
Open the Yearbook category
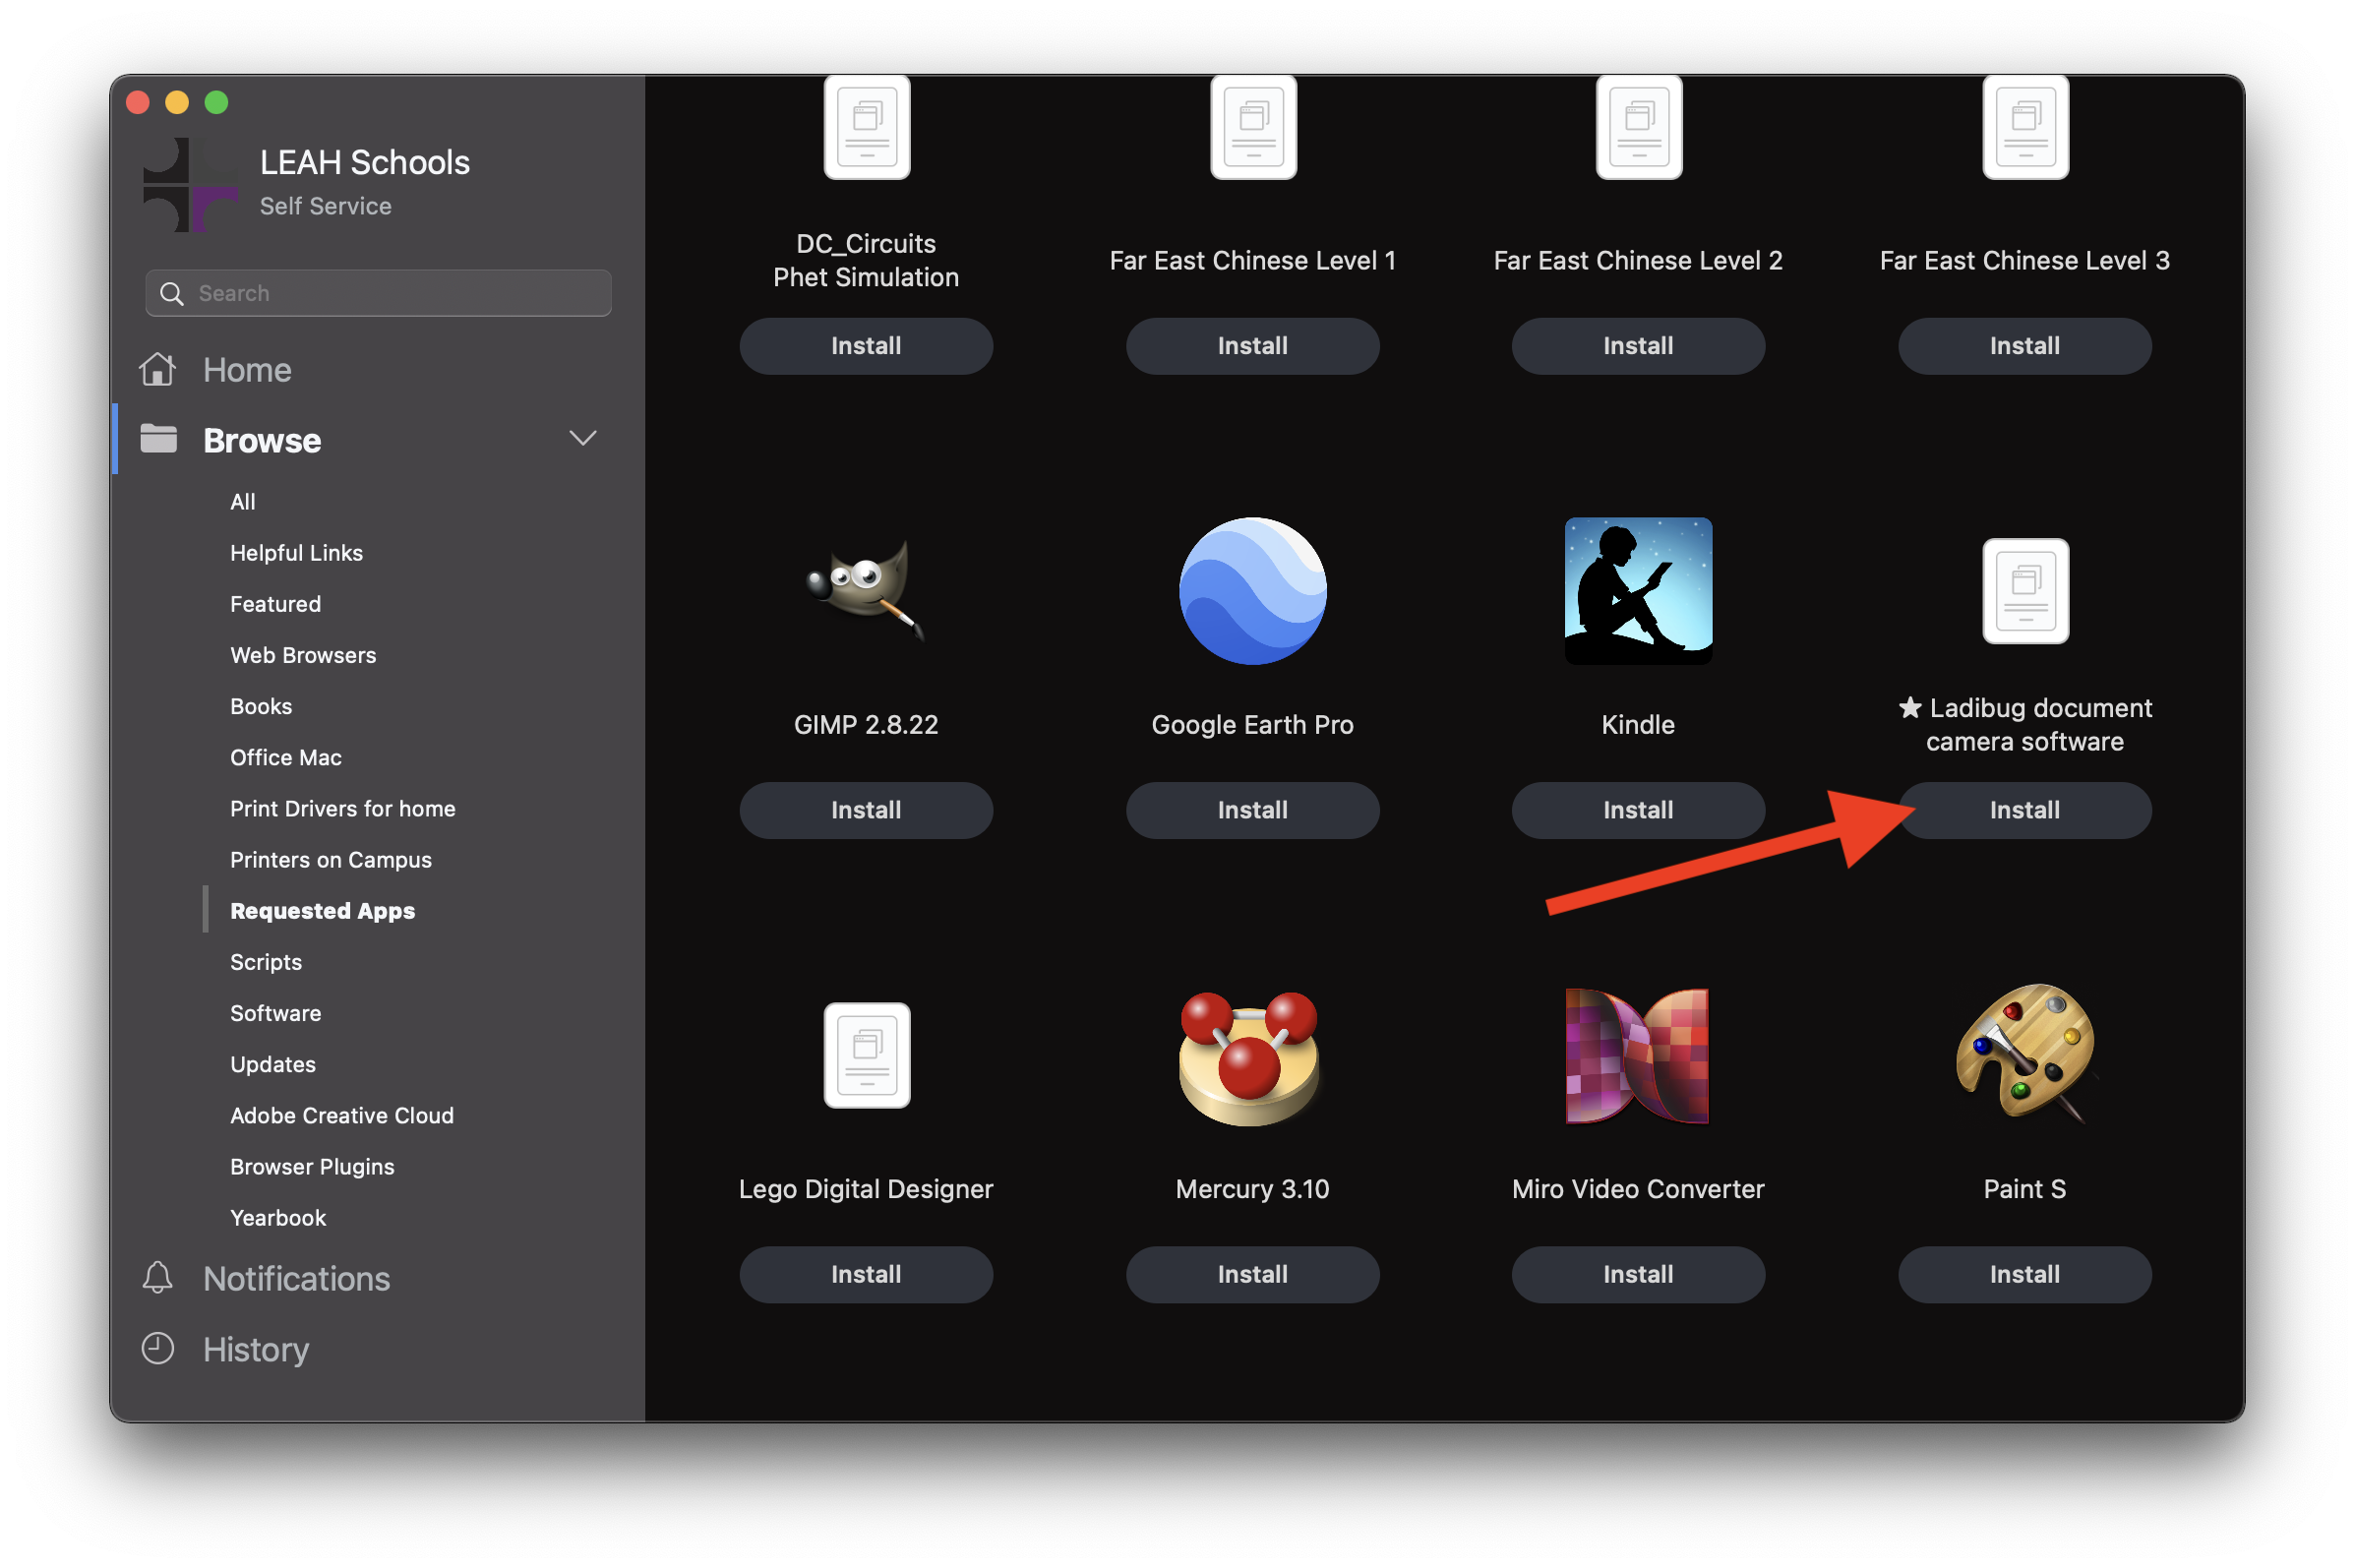click(x=278, y=1218)
